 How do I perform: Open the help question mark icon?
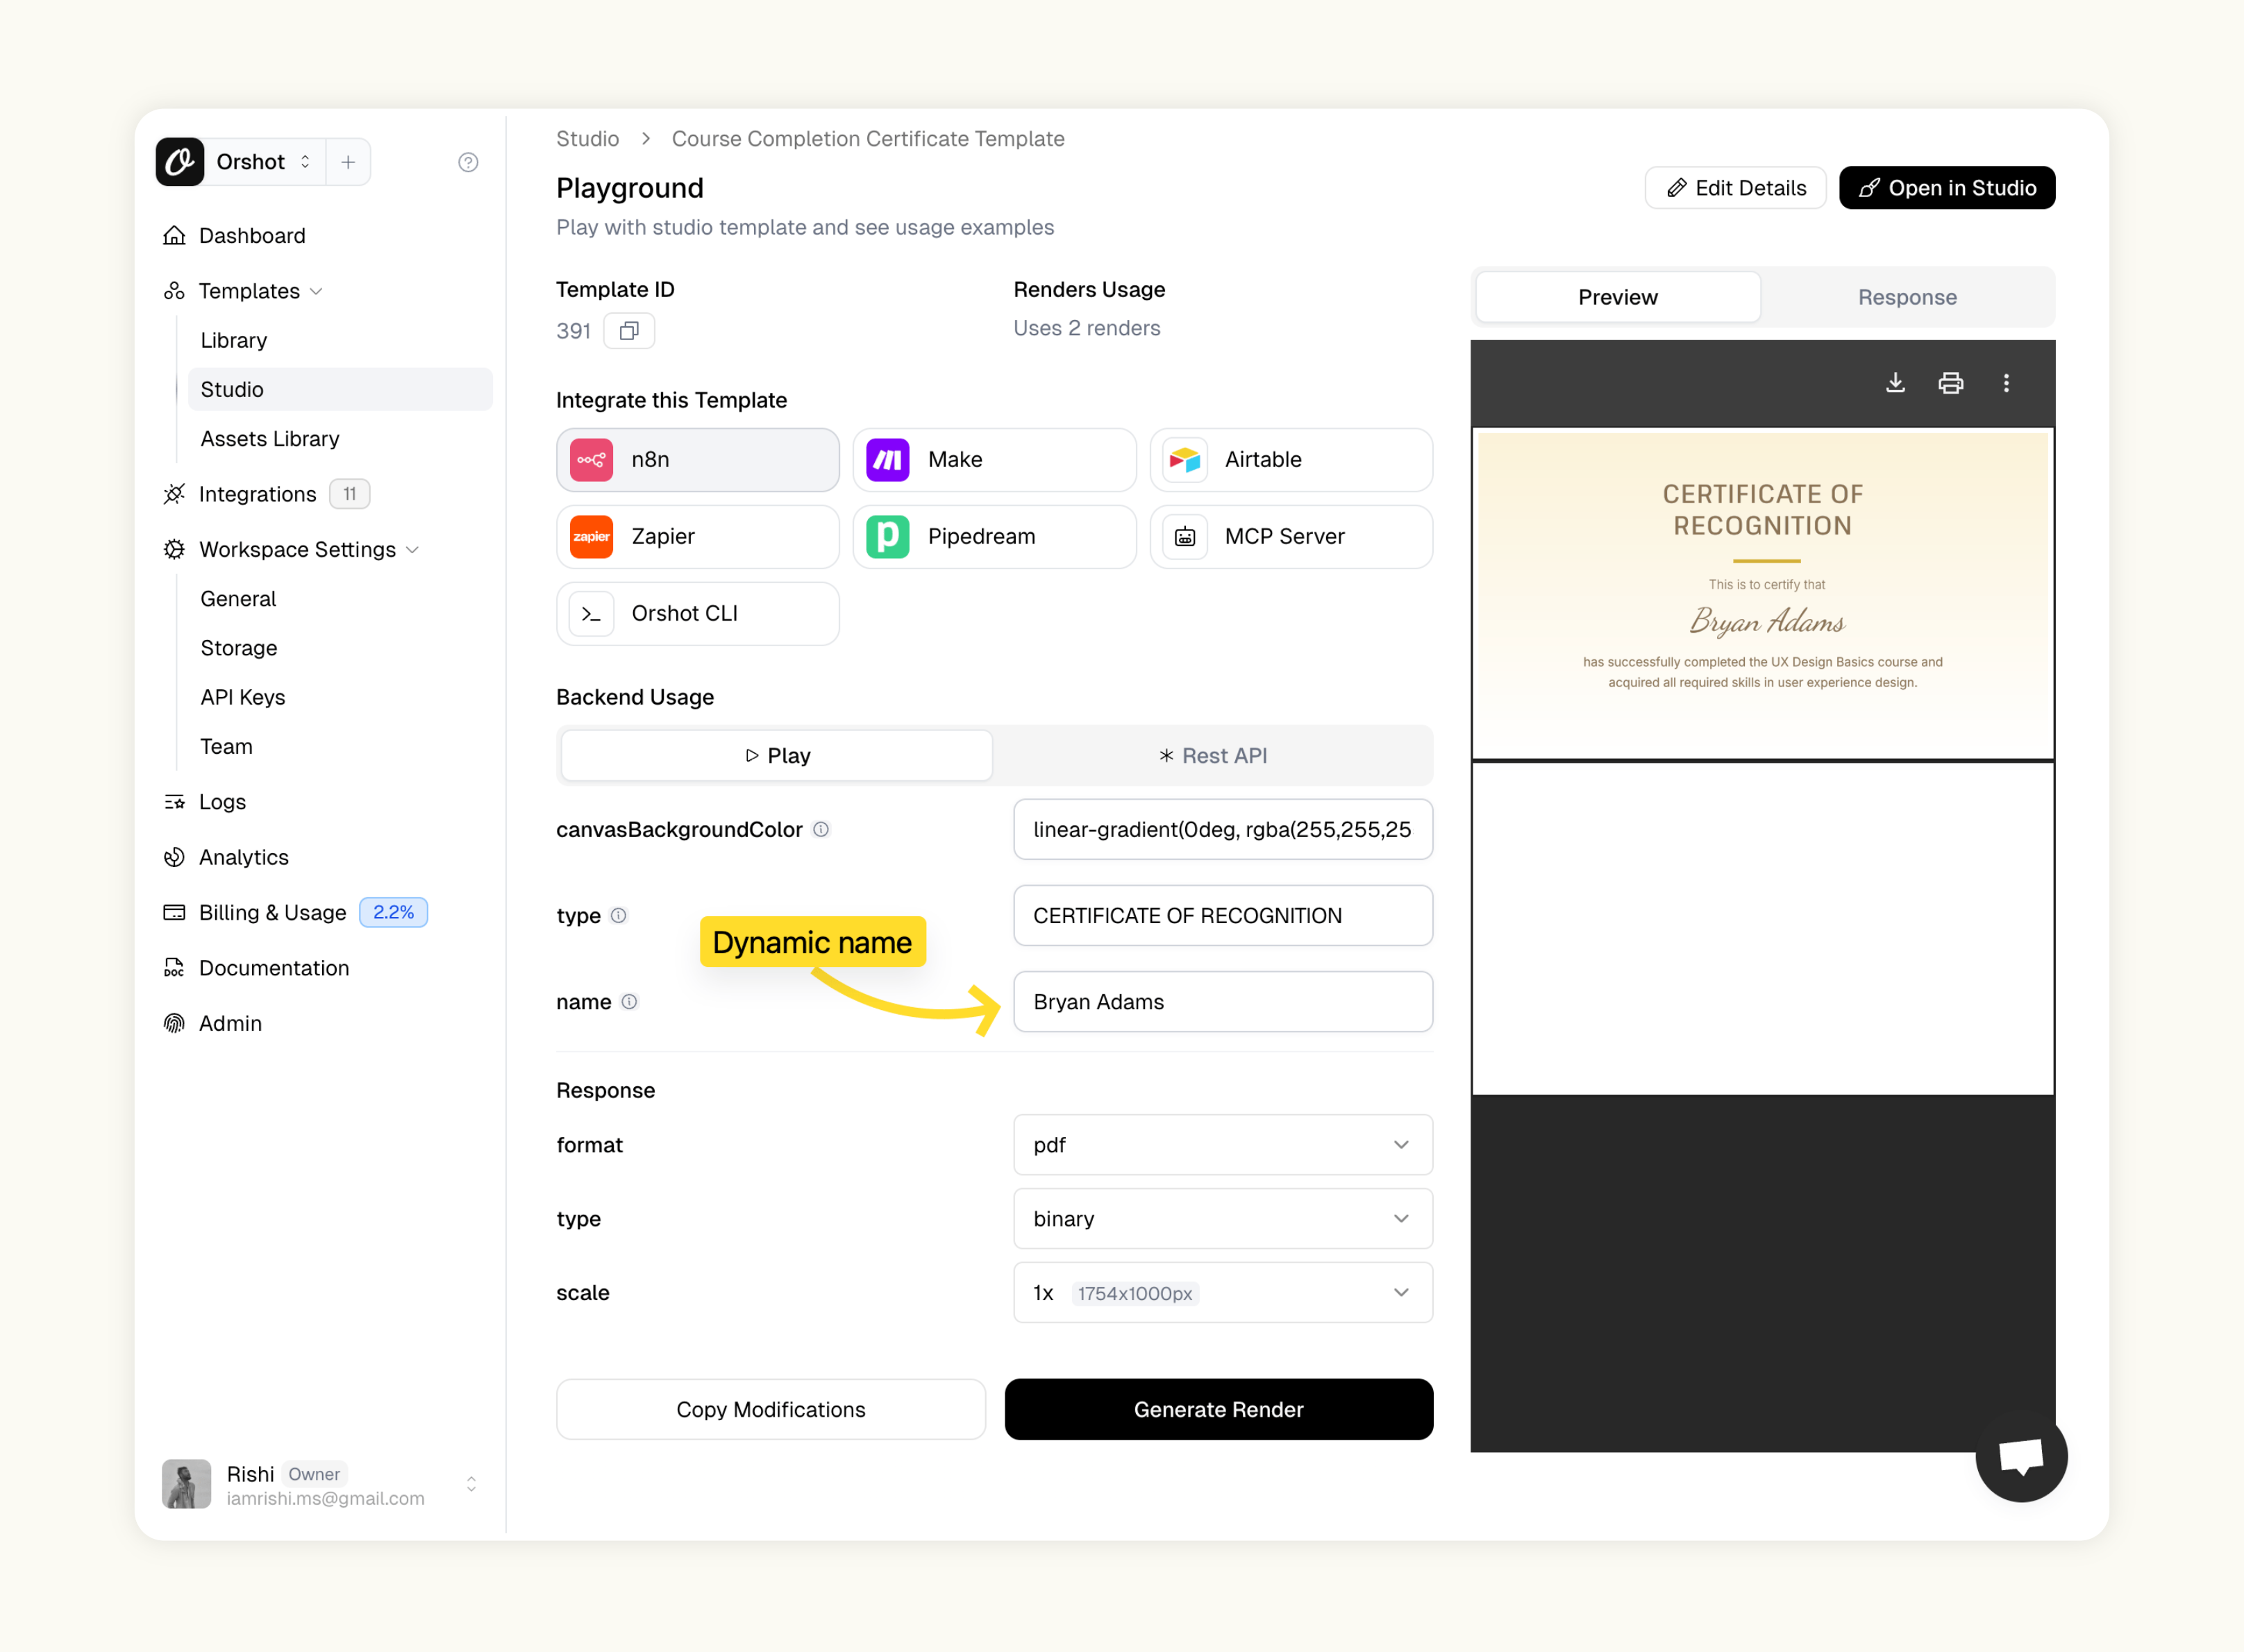[x=468, y=162]
